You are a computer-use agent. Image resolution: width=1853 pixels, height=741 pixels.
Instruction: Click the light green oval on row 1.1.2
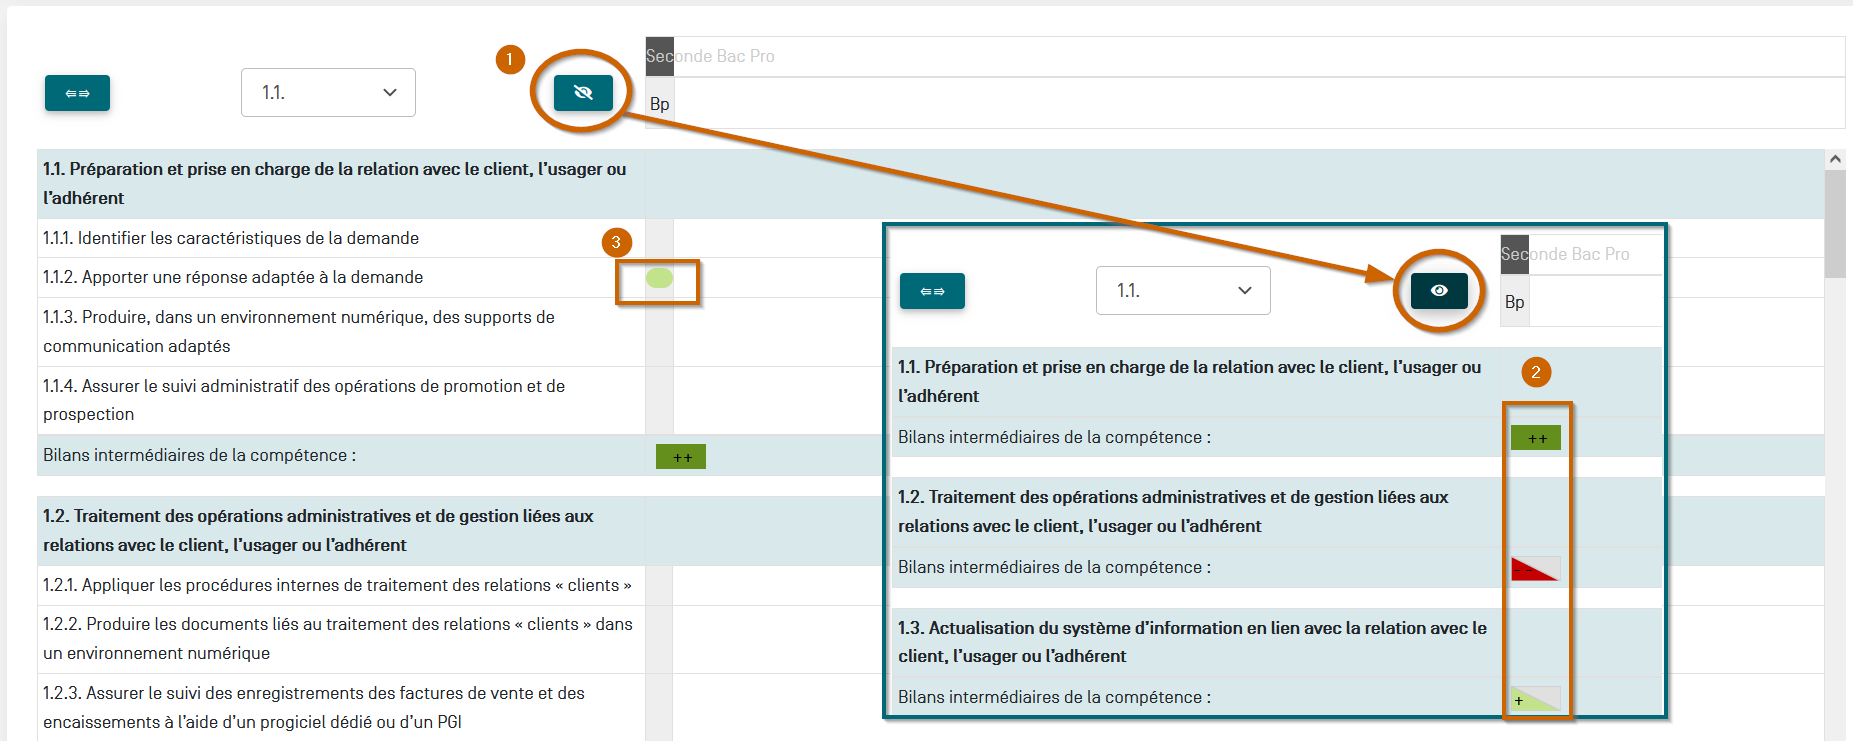pos(659,278)
